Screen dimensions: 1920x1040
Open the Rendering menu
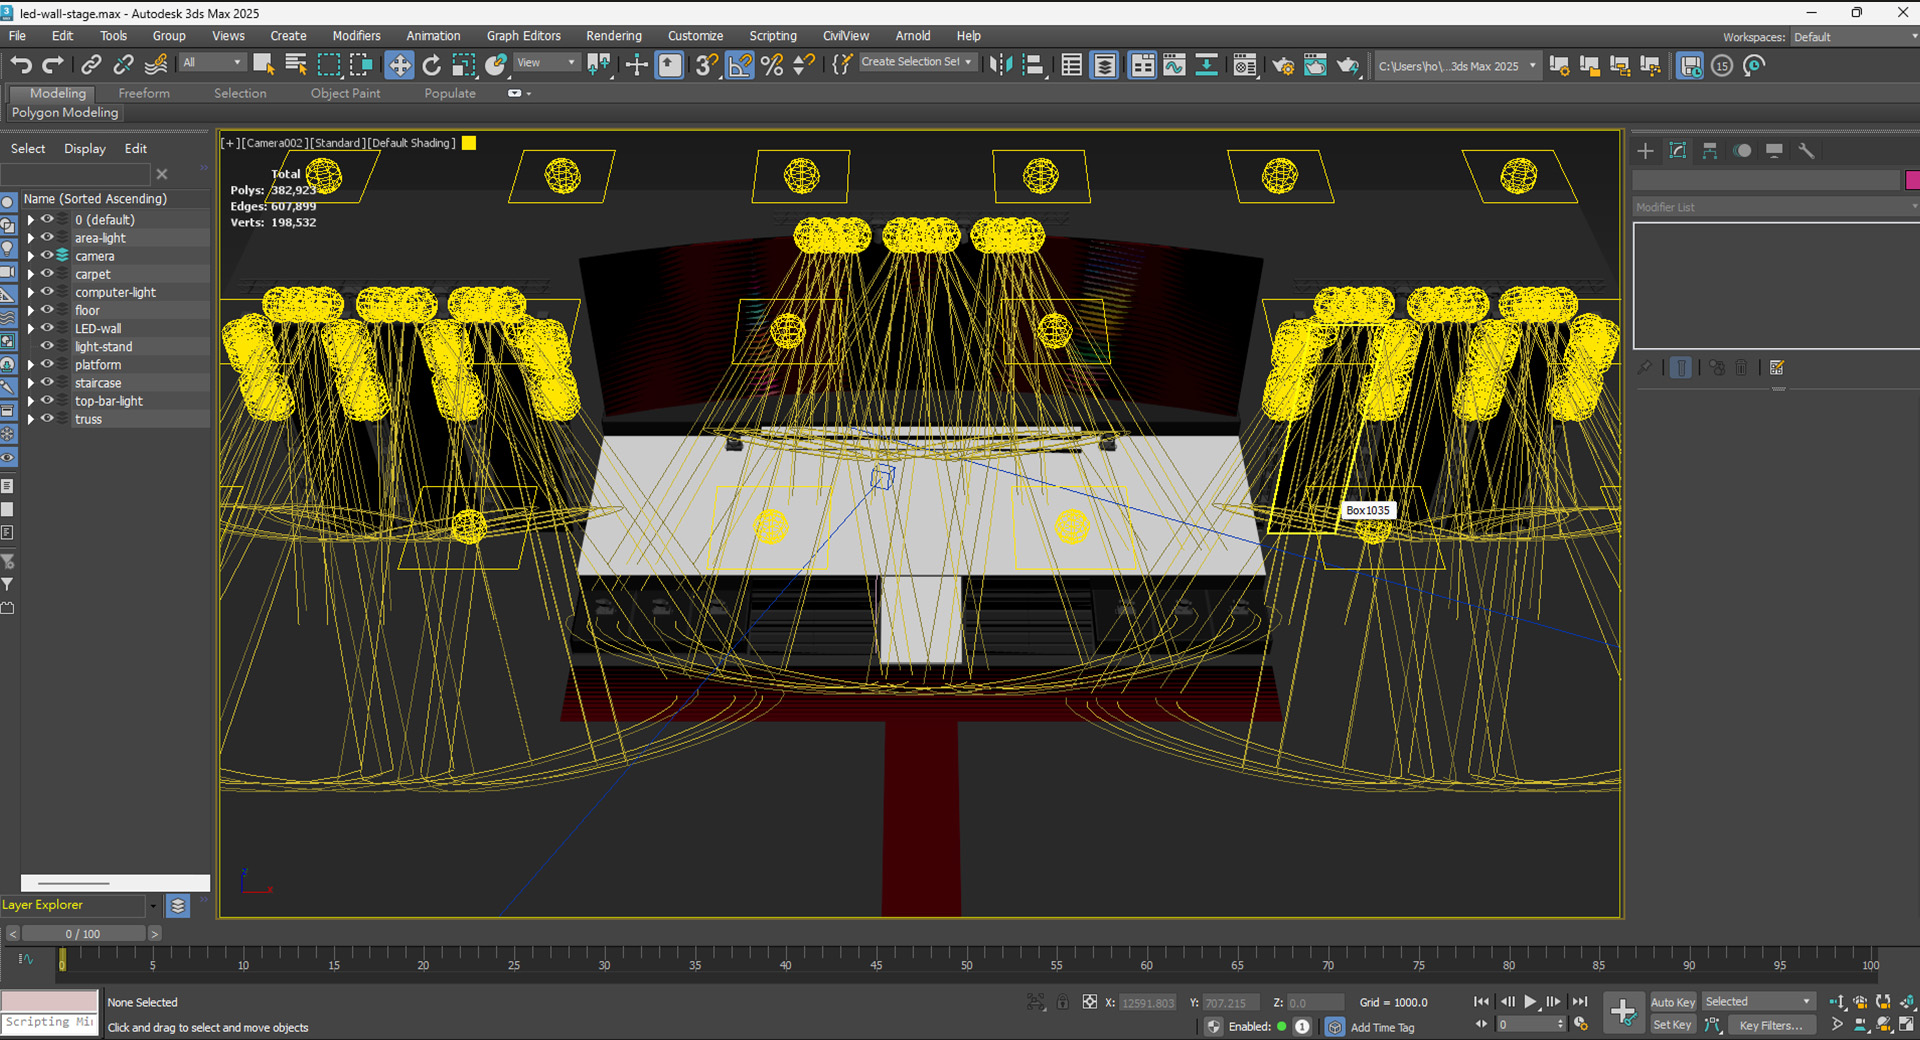click(613, 36)
